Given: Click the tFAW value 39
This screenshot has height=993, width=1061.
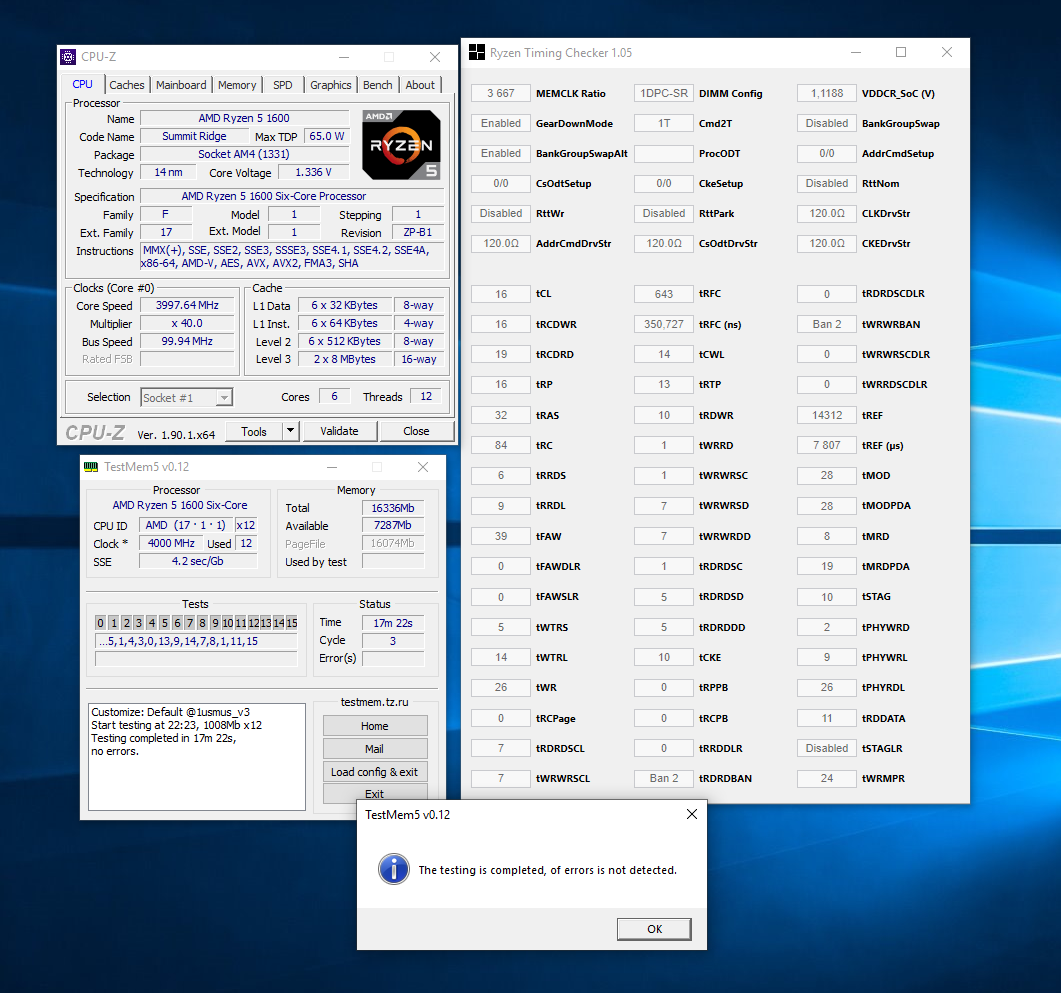Looking at the screenshot, I should (x=501, y=536).
